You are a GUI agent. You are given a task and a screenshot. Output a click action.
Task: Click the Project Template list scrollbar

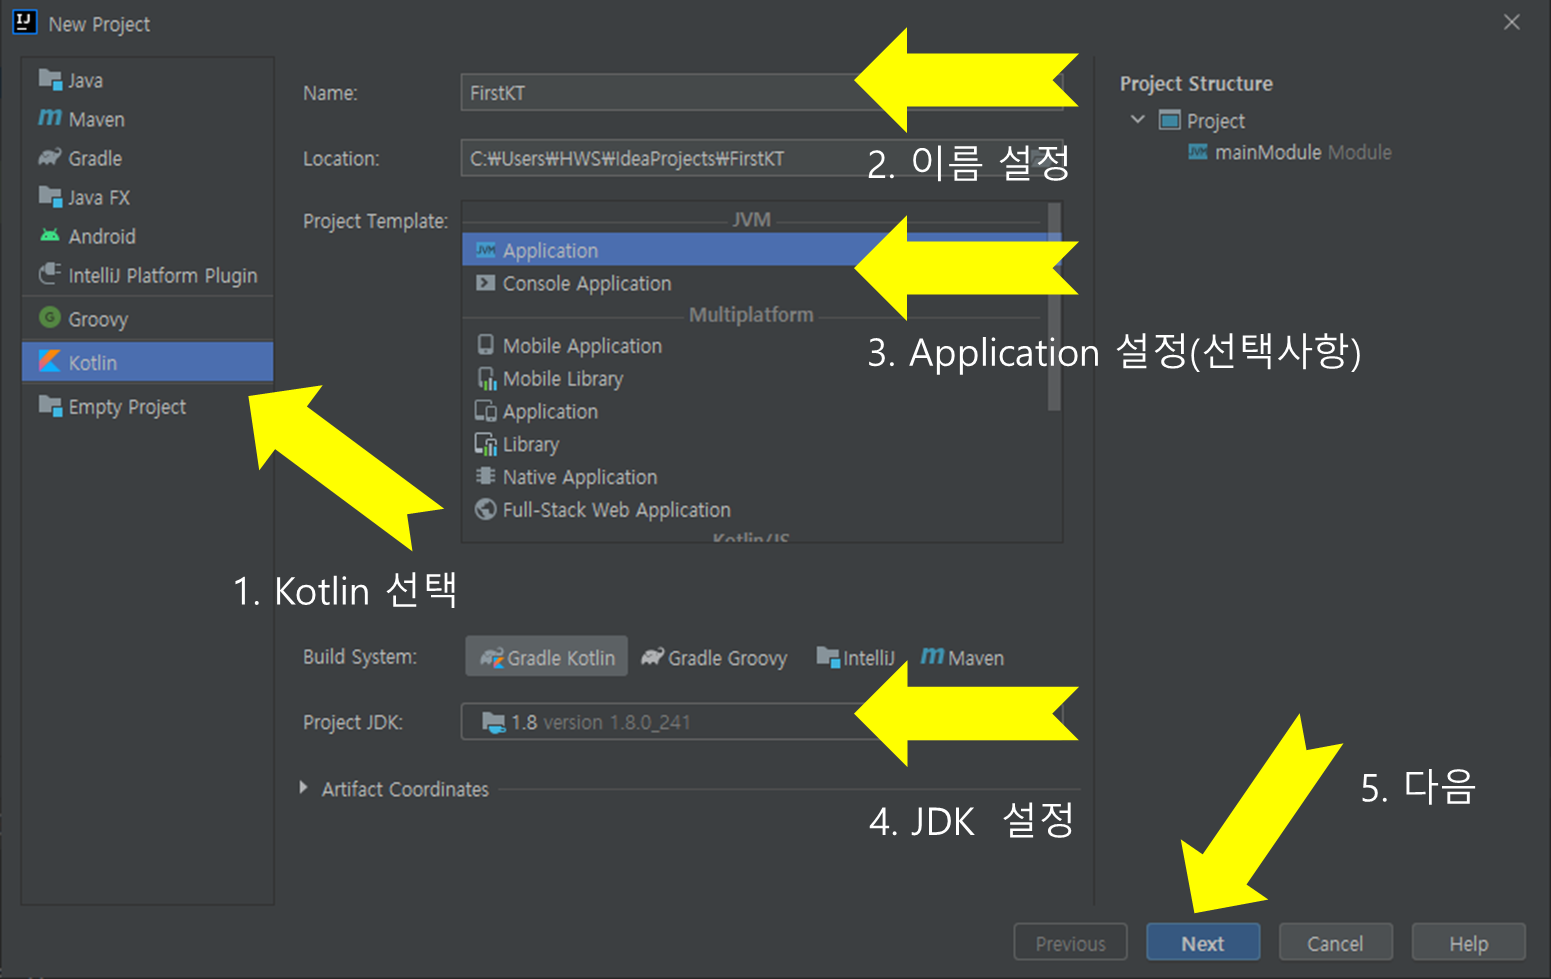(x=1054, y=308)
